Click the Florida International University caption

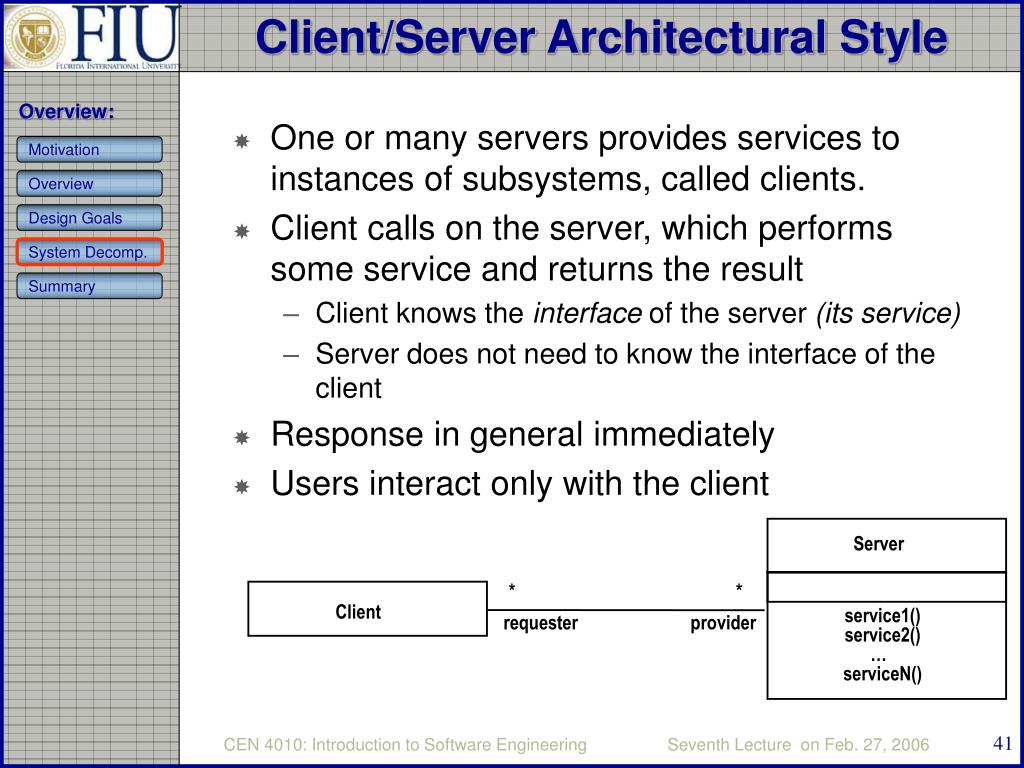[x=118, y=66]
